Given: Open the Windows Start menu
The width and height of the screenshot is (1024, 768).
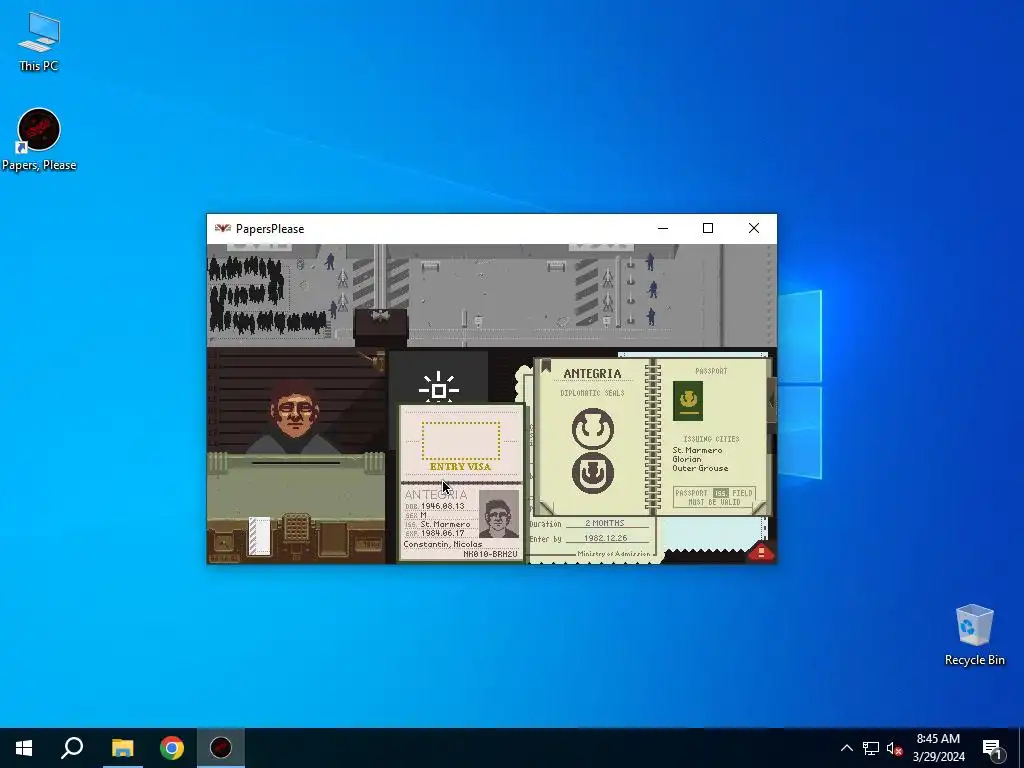Looking at the screenshot, I should click(24, 748).
